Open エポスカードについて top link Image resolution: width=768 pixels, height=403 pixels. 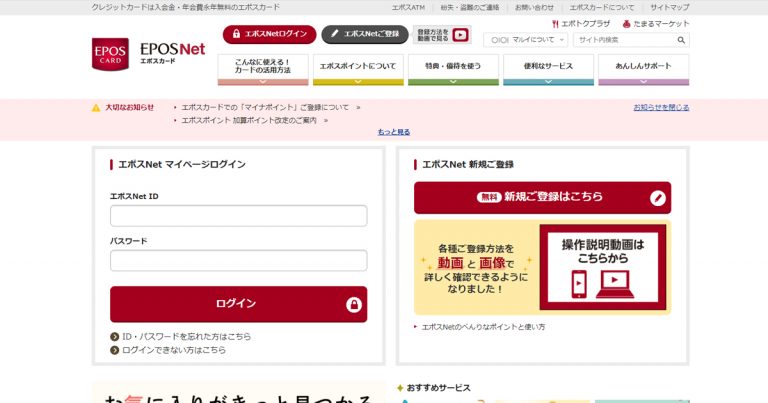601,7
